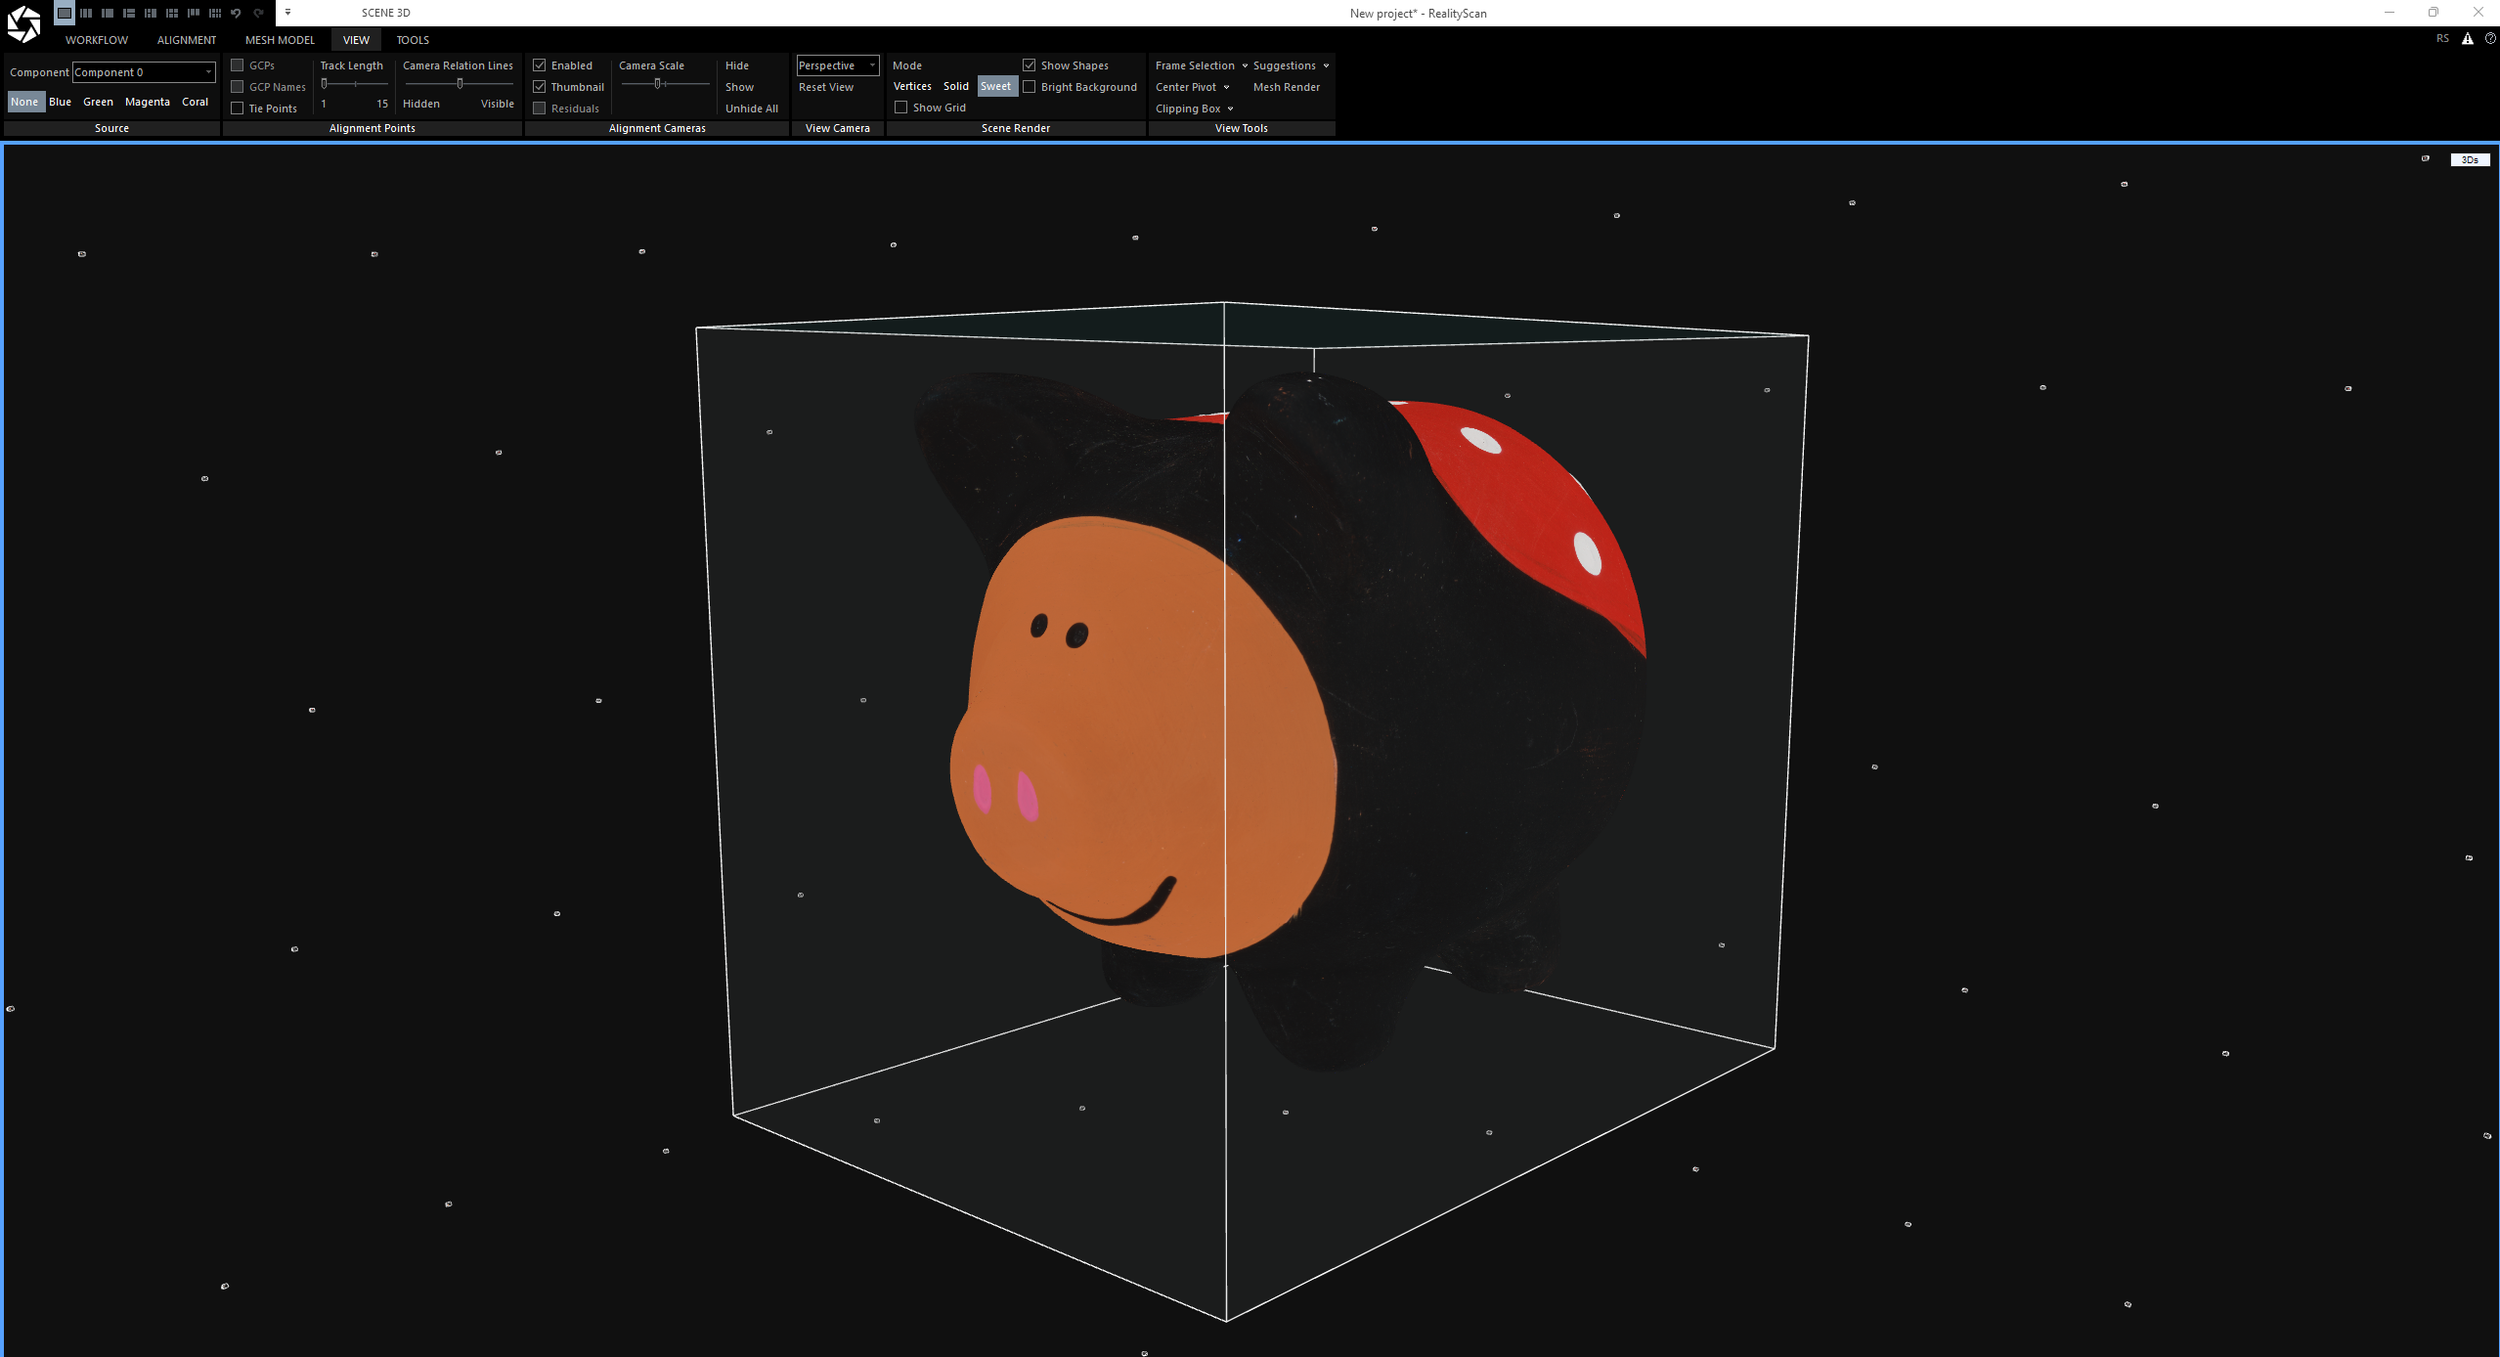Viewport: 2500px width, 1357px height.
Task: Select the three equal columns layout icon
Action: pyautogui.click(x=86, y=13)
